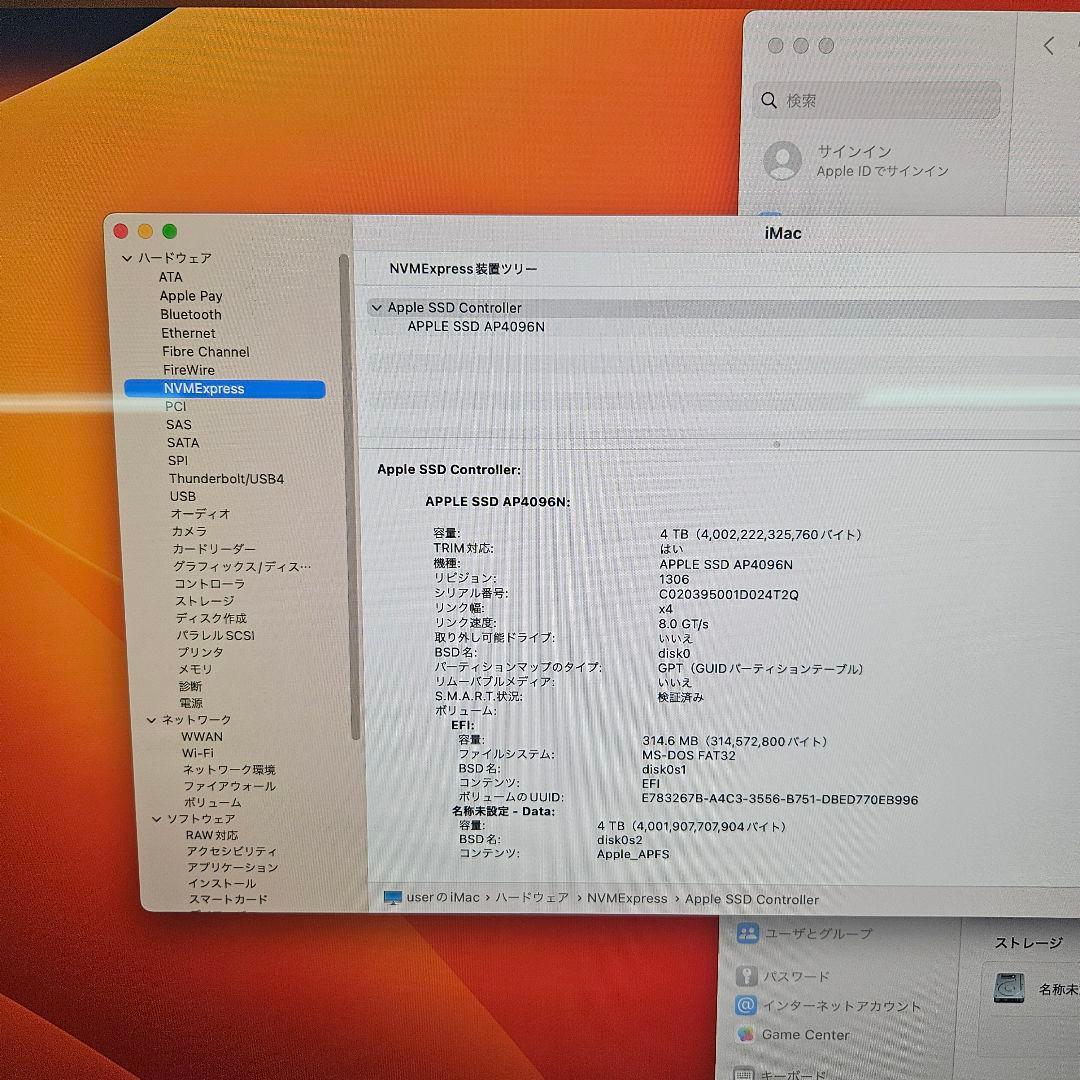Click the back chevron in System Settings
Viewport: 1080px width, 1080px height.
point(1048,45)
